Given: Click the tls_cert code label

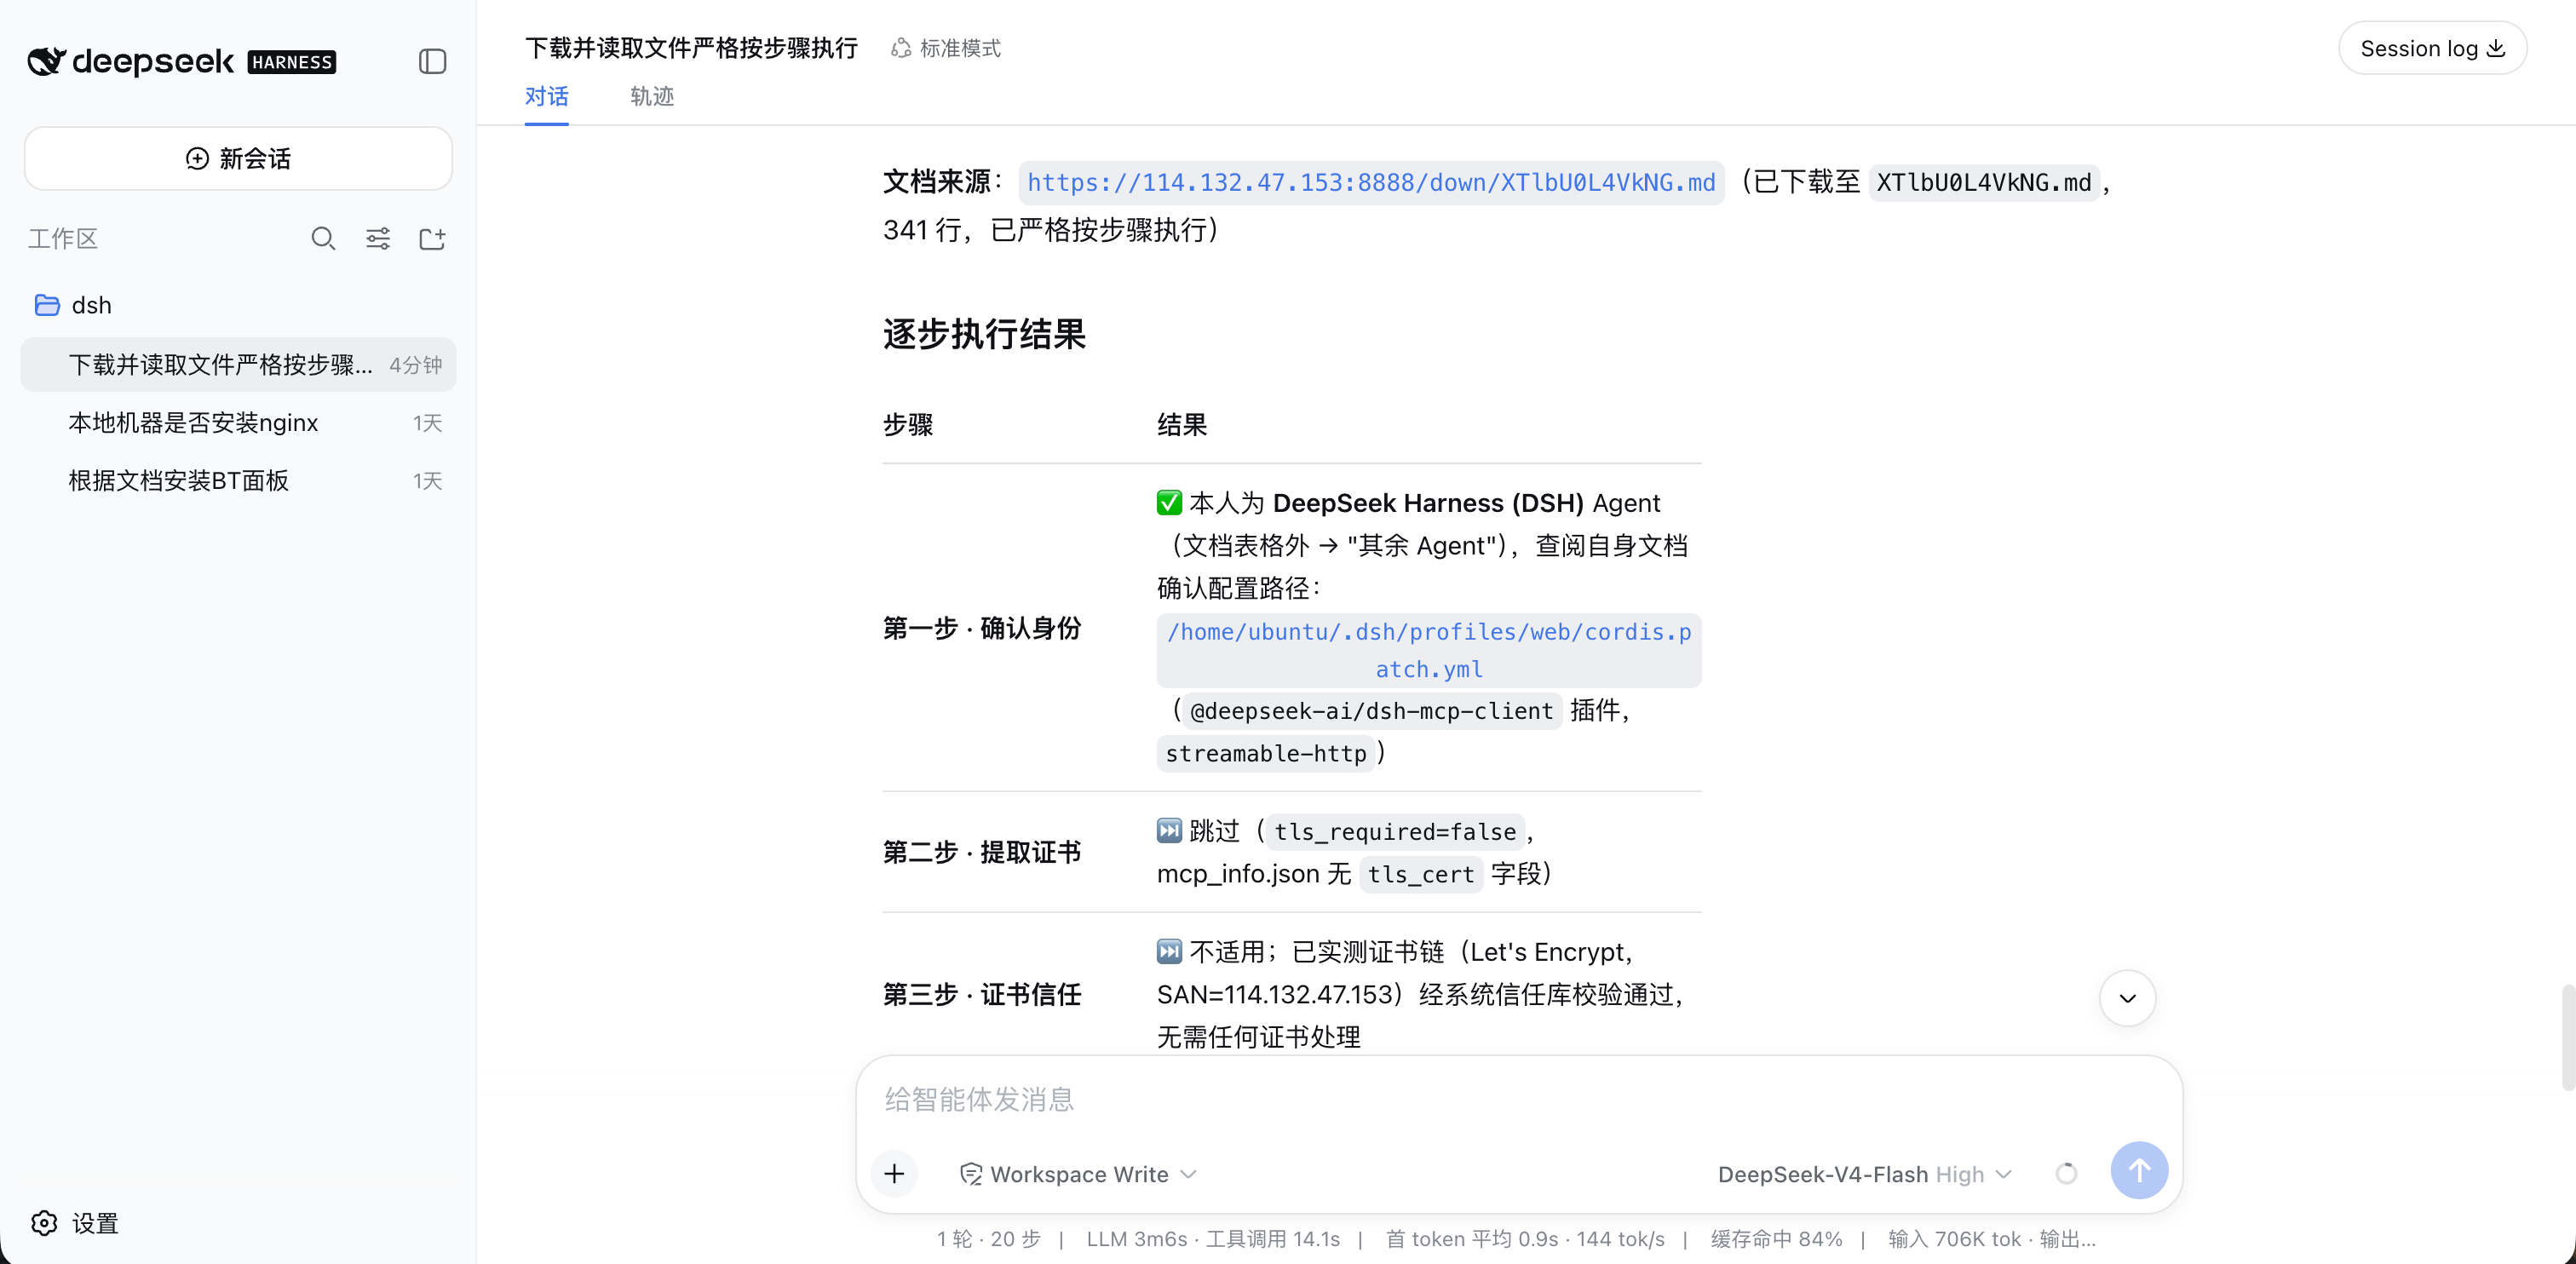Looking at the screenshot, I should point(1420,874).
